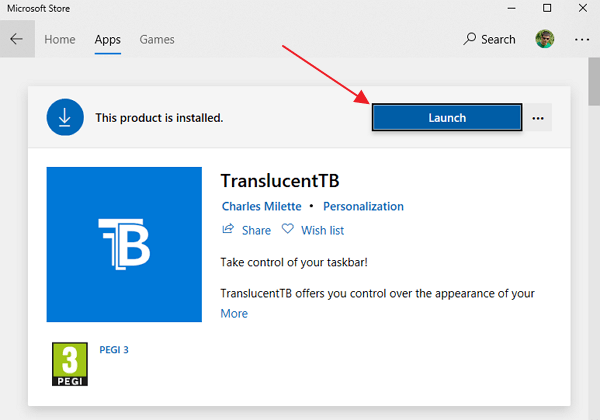
Task: Share this app
Action: point(246,230)
